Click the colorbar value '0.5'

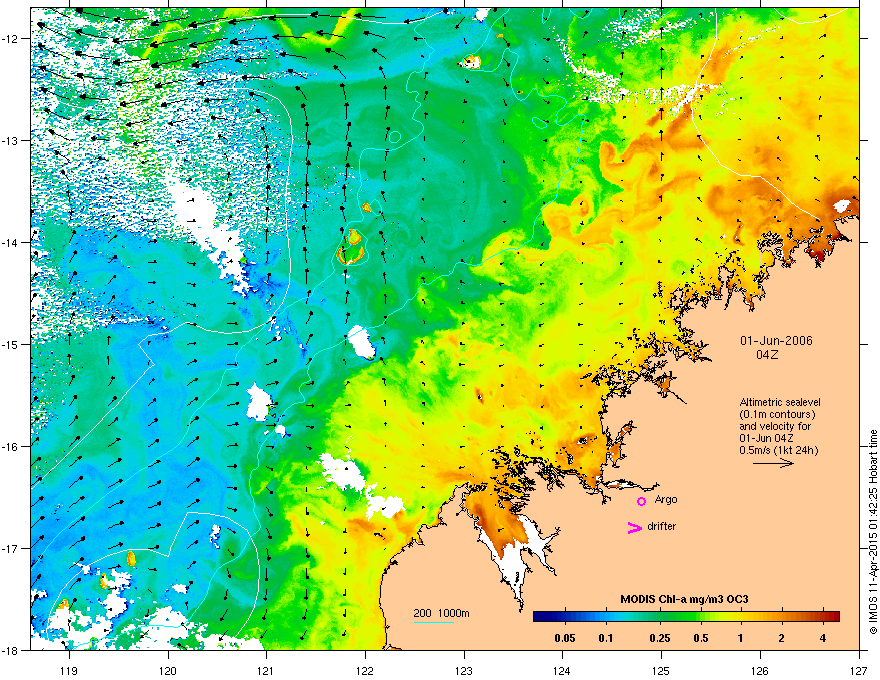coord(700,638)
